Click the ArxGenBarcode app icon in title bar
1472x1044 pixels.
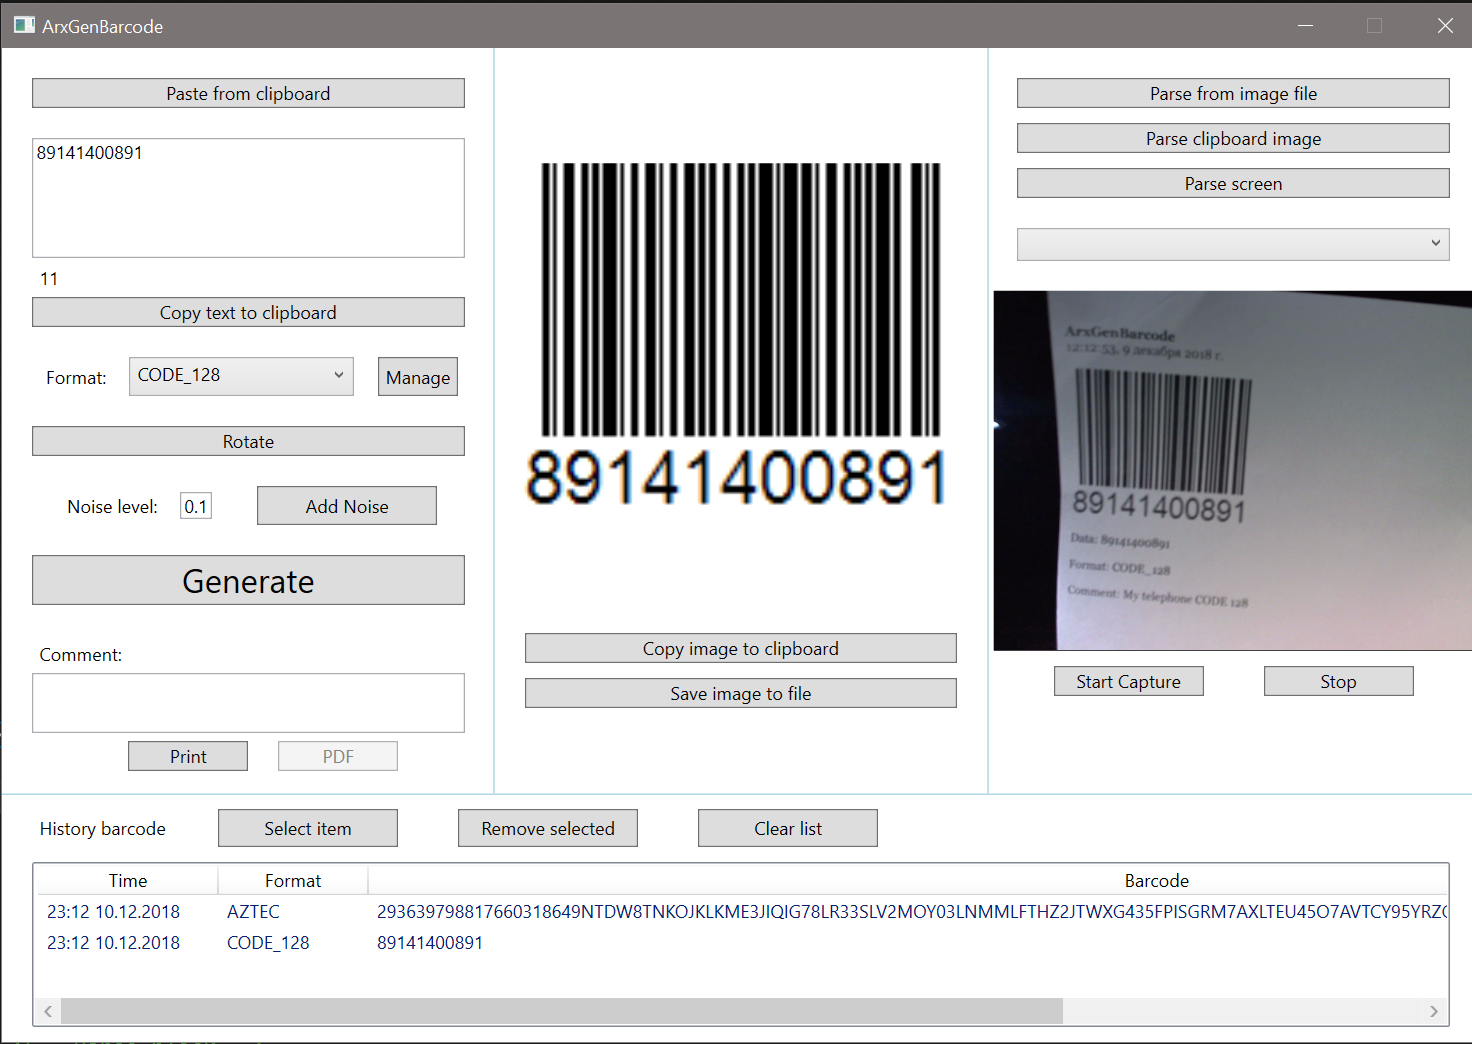[x=24, y=25]
